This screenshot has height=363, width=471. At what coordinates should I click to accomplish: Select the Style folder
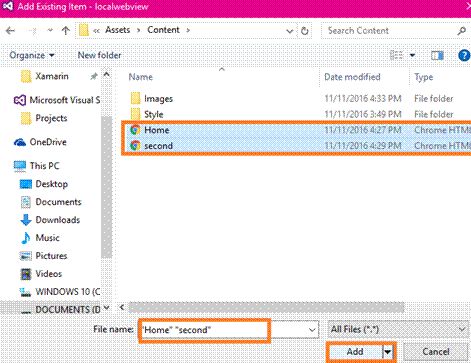coord(154,114)
